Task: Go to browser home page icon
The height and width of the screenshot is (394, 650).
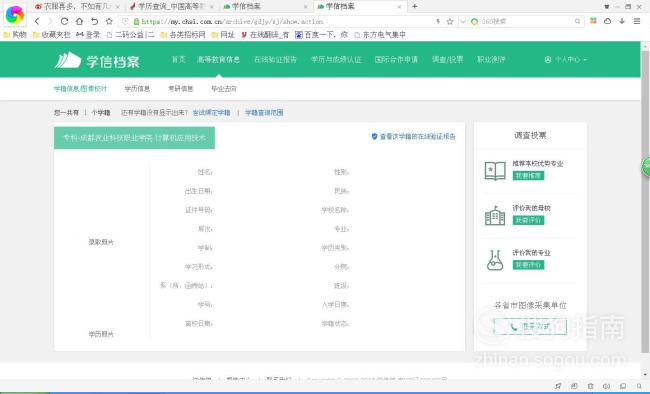Action: click(79, 21)
